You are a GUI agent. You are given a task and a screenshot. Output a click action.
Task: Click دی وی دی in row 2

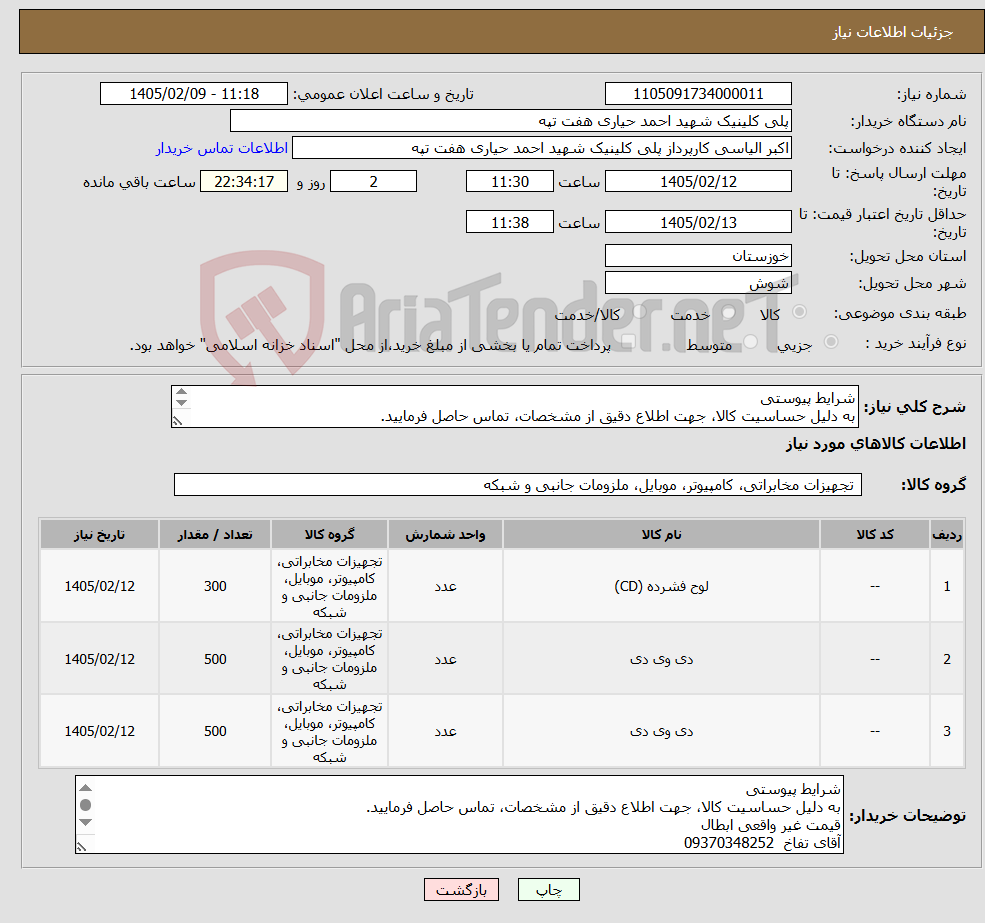tap(661, 658)
